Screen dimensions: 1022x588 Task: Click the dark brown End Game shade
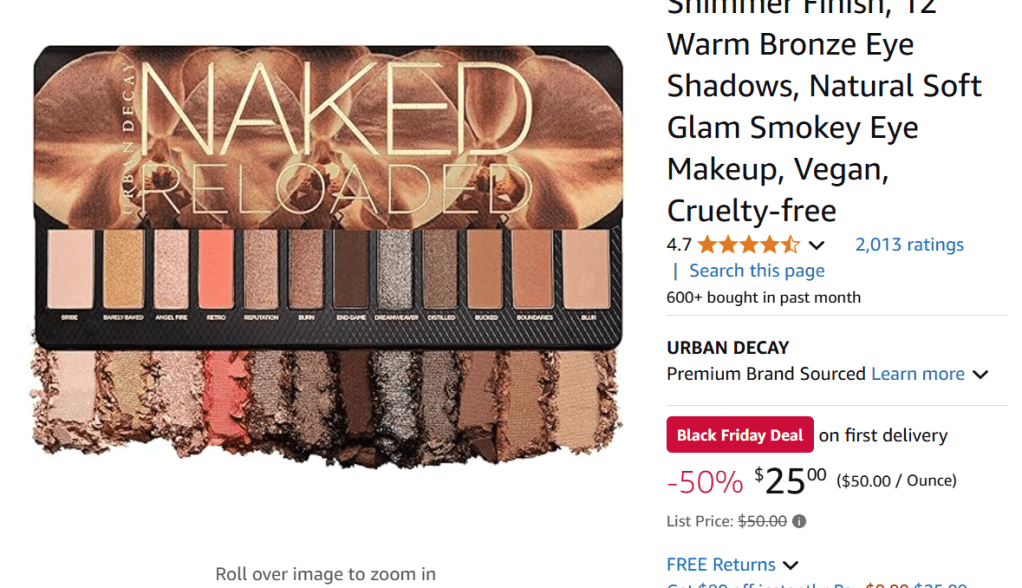[351, 269]
